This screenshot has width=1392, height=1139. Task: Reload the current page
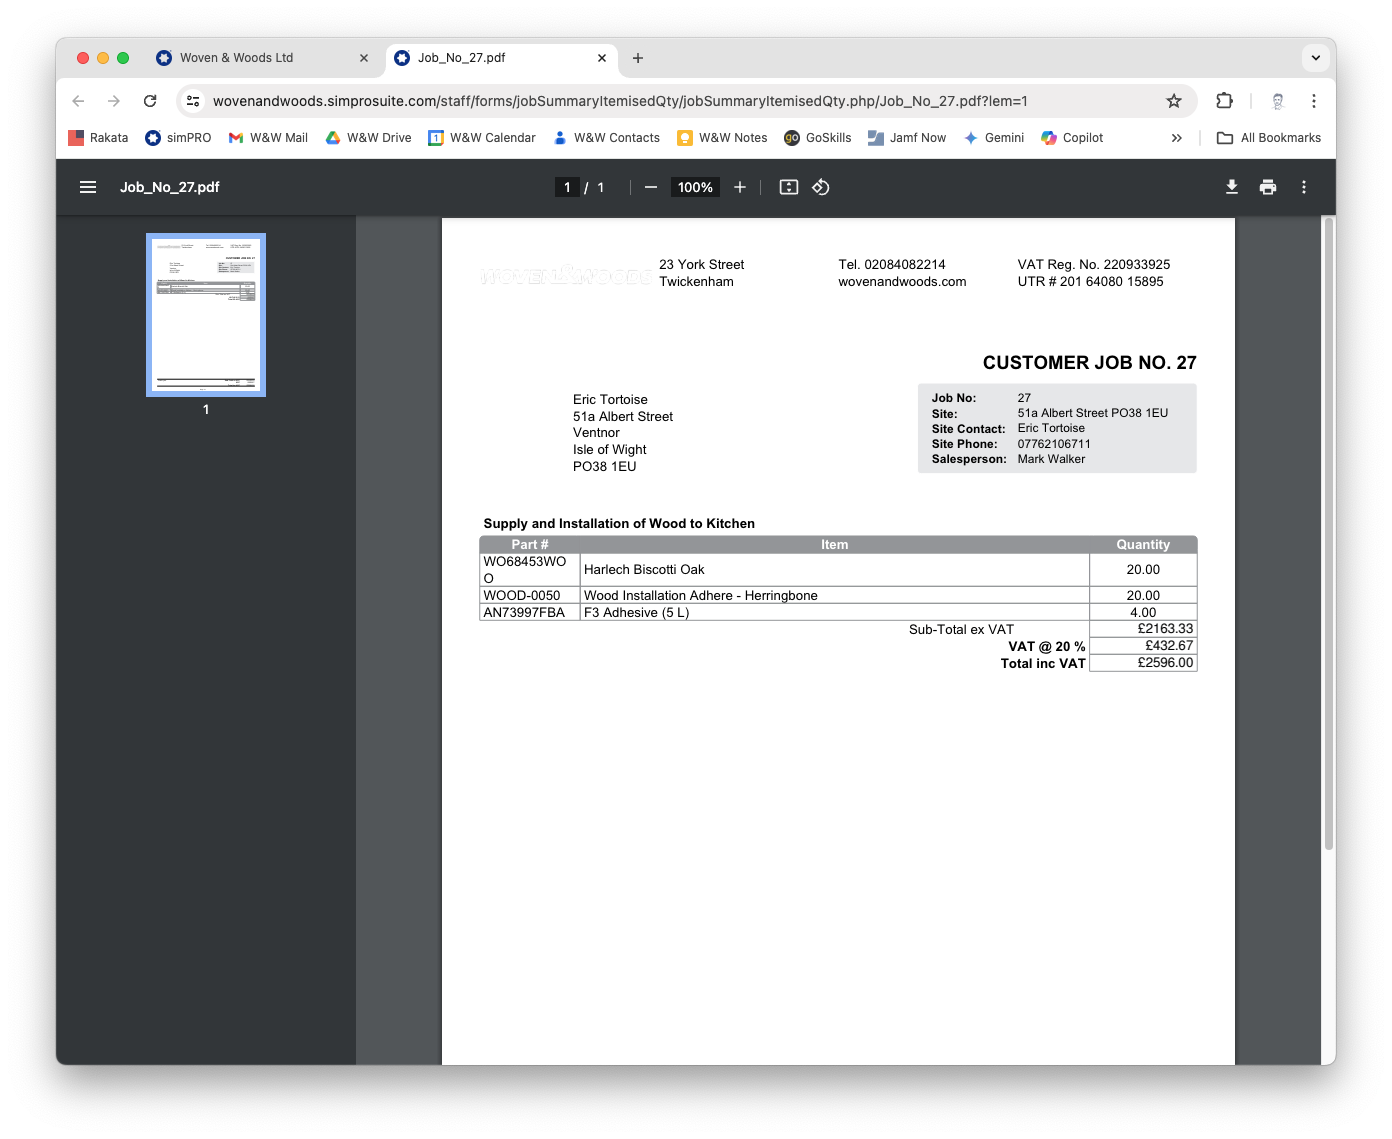tap(150, 101)
